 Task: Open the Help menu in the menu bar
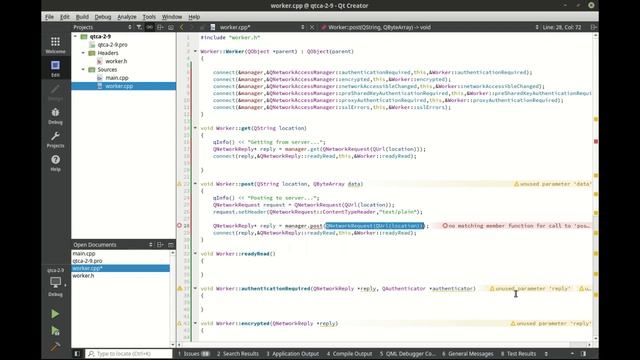click(x=194, y=17)
